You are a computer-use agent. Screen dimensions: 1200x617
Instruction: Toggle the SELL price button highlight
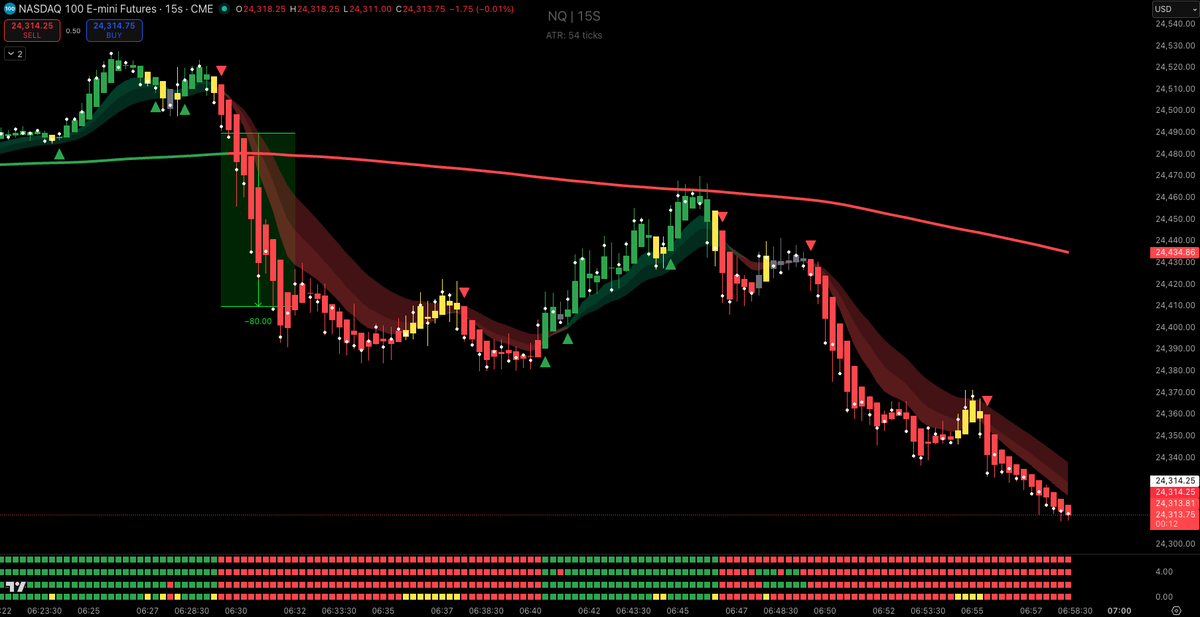(31, 30)
